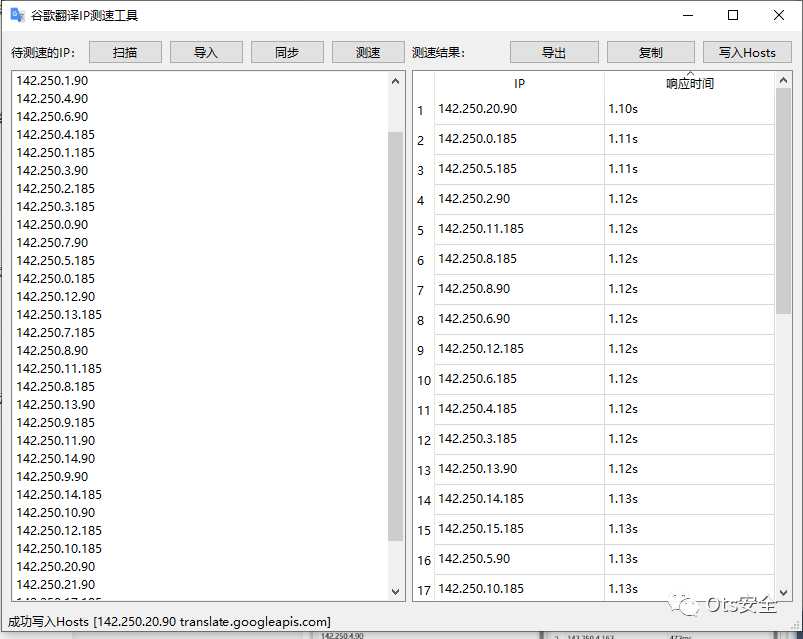Select result cell 142.250.8.185 in row 6
Image resolution: width=803 pixels, height=639 pixels.
[x=519, y=259]
